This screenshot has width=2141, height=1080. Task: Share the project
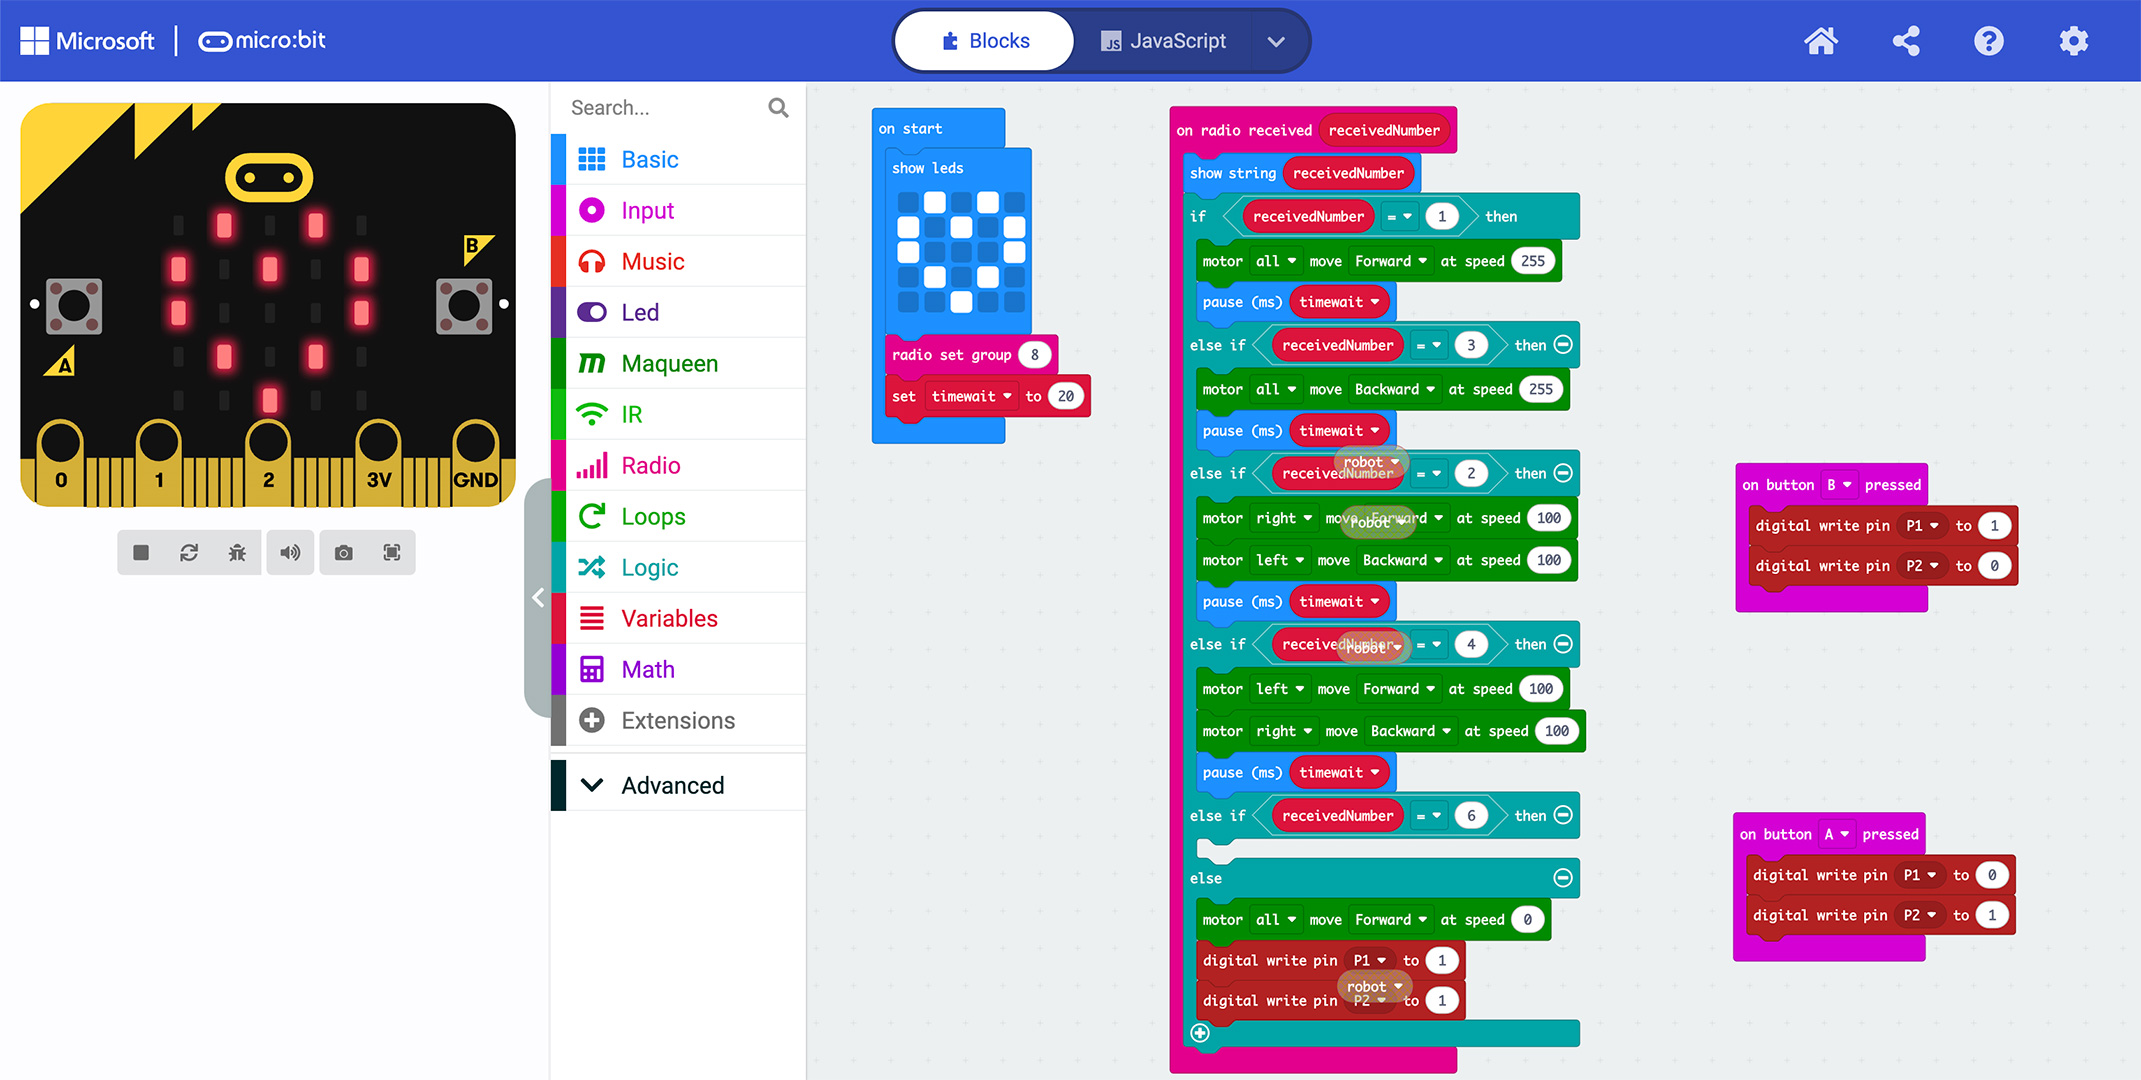pyautogui.click(x=1905, y=41)
